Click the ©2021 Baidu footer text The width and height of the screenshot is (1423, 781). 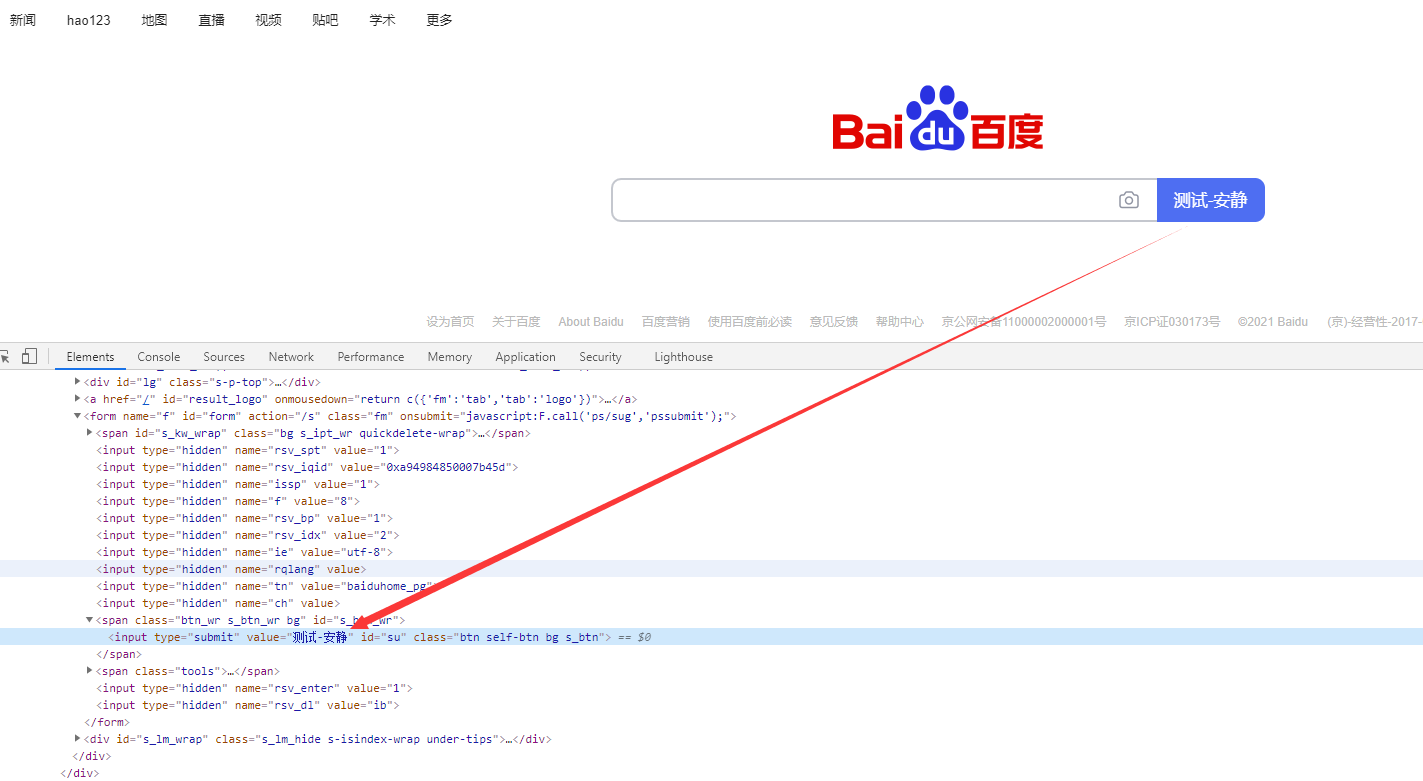[1272, 322]
